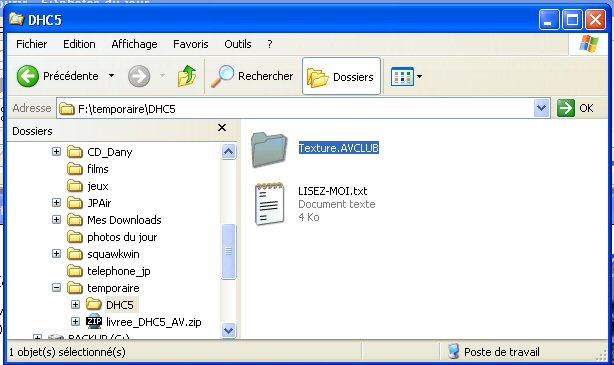Open the Précédente history dropdown arrow
614x365 pixels.
tap(112, 76)
